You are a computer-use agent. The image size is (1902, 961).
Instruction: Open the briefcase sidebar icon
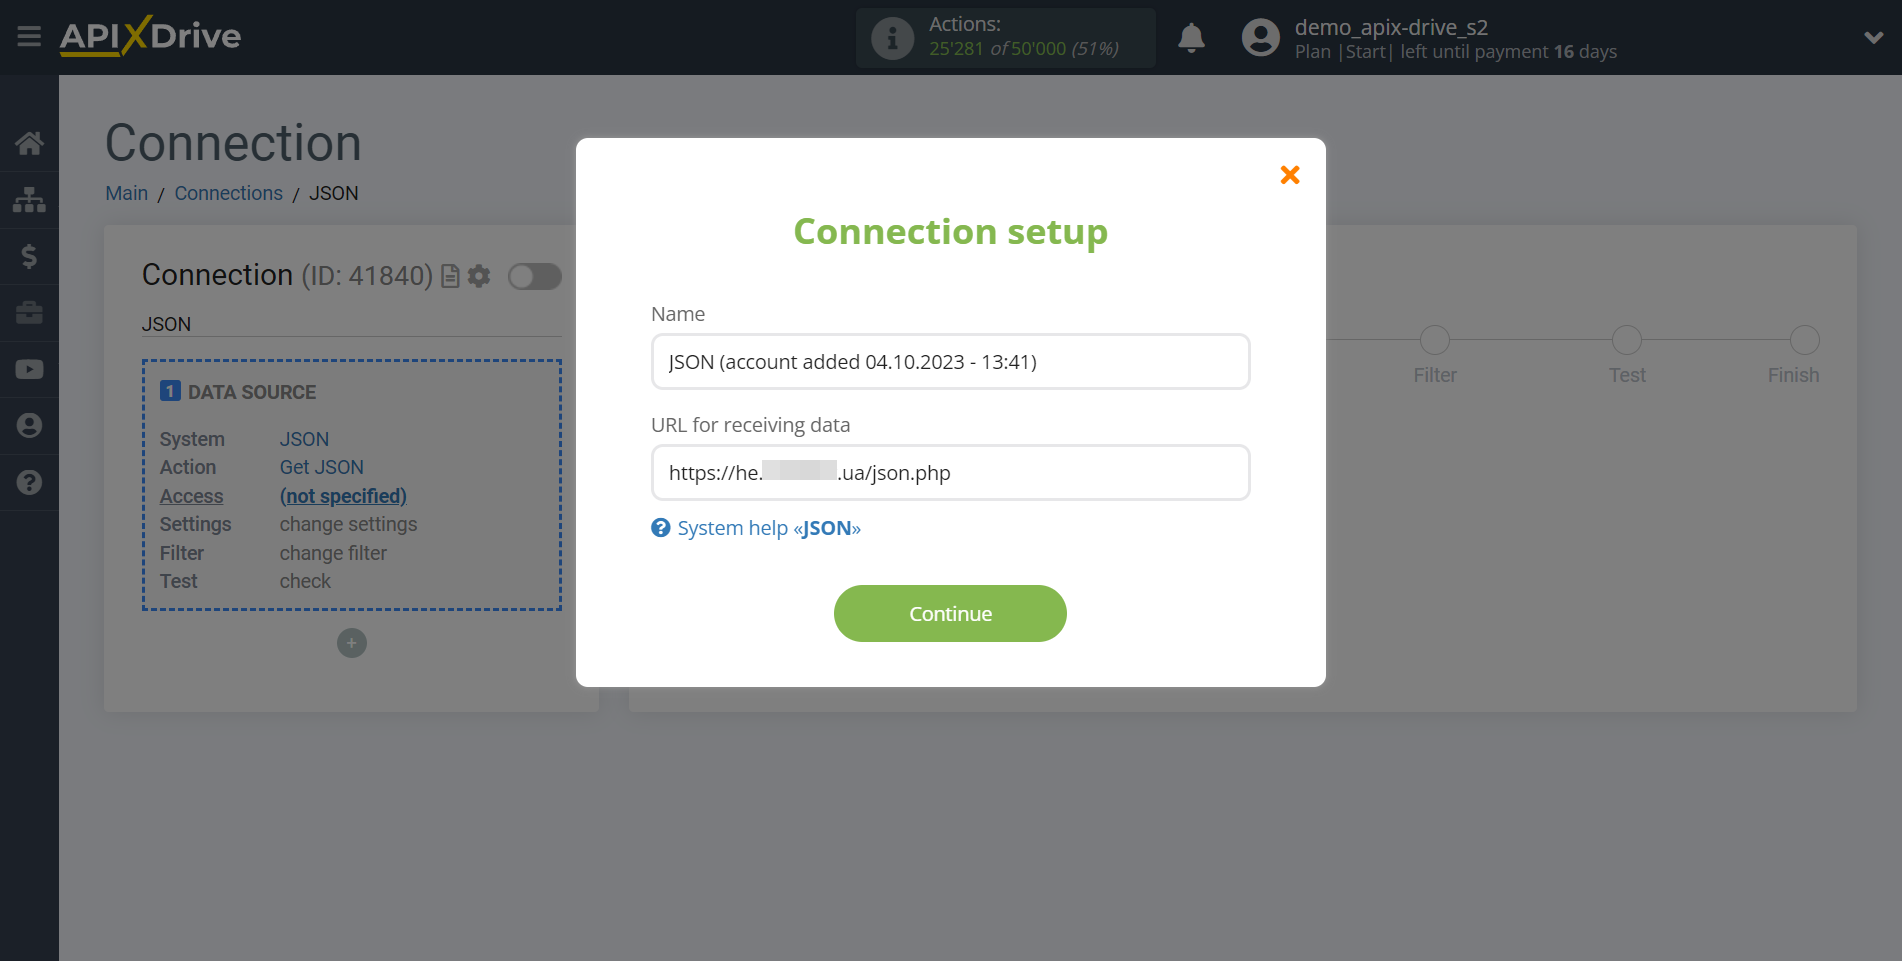tap(29, 313)
